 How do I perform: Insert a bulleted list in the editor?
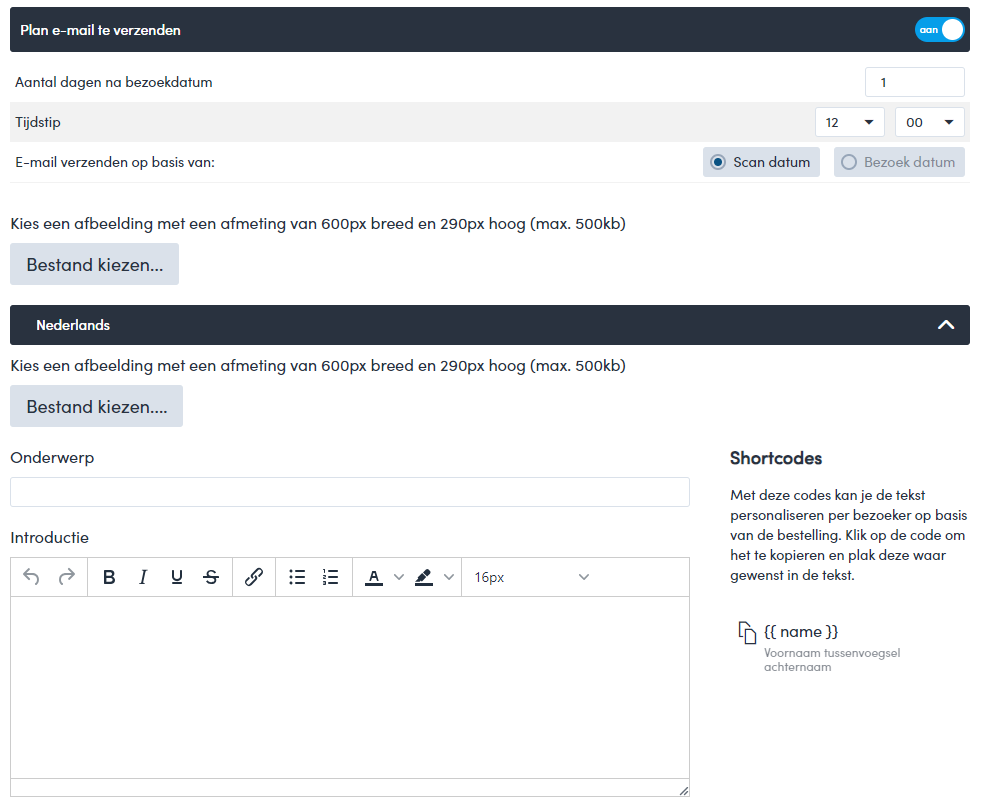(x=297, y=577)
